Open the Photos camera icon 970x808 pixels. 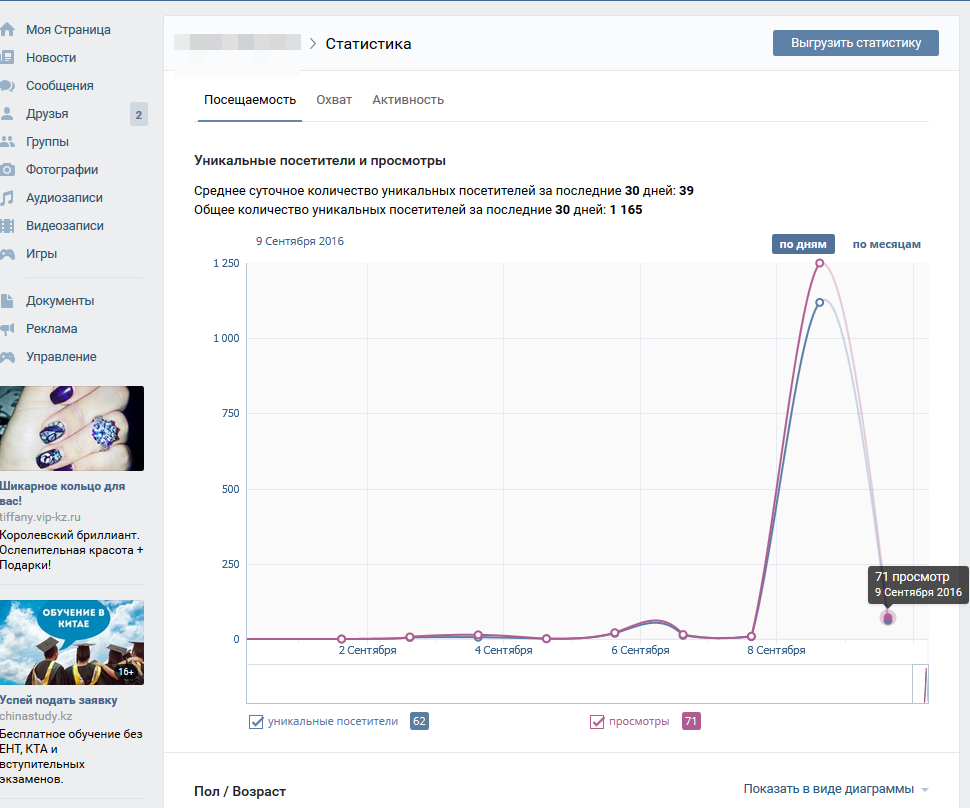(x=7, y=170)
